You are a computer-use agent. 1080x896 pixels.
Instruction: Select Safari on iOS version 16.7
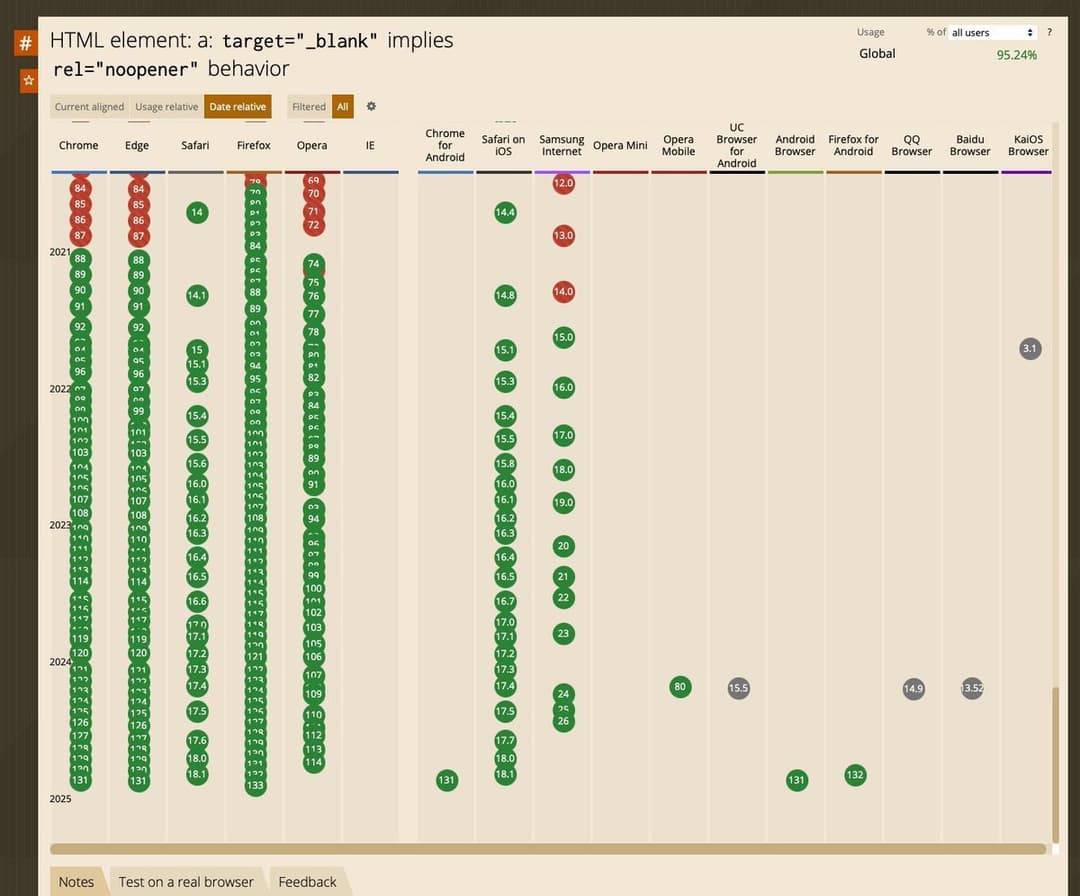point(505,601)
